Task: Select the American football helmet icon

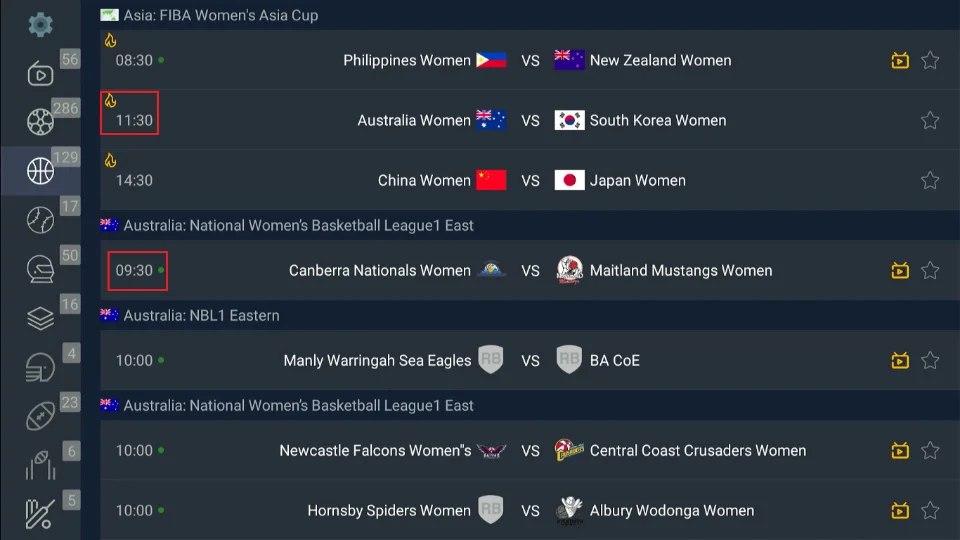Action: (40, 367)
